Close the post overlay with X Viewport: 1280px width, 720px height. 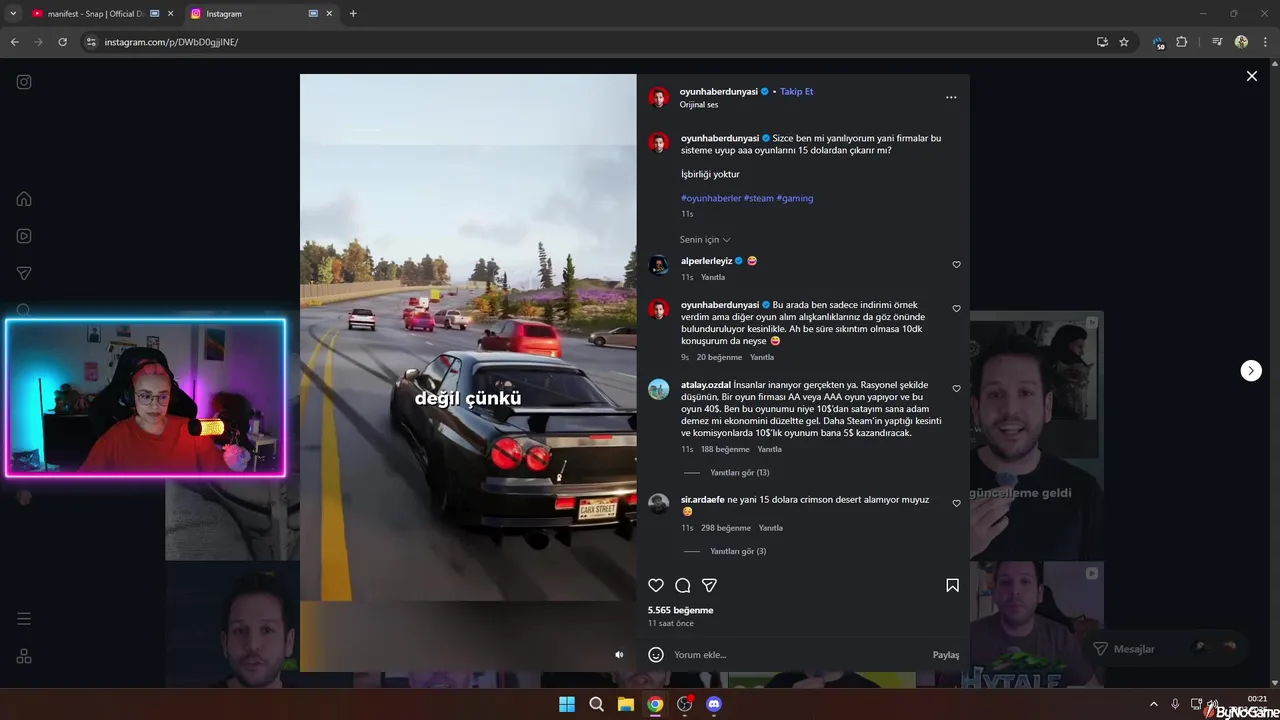(x=1251, y=76)
